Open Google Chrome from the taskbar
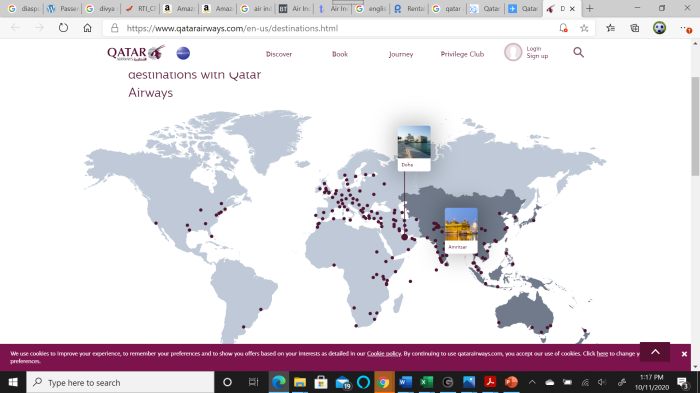 tap(383, 382)
